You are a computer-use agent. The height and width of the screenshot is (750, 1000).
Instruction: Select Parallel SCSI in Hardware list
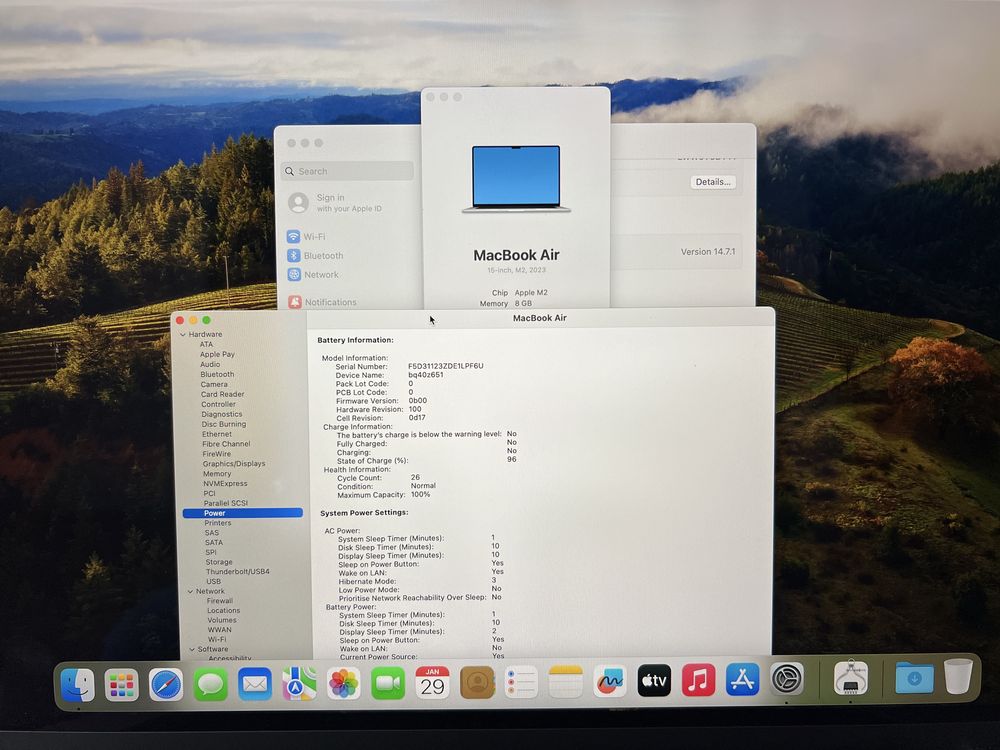click(x=226, y=503)
